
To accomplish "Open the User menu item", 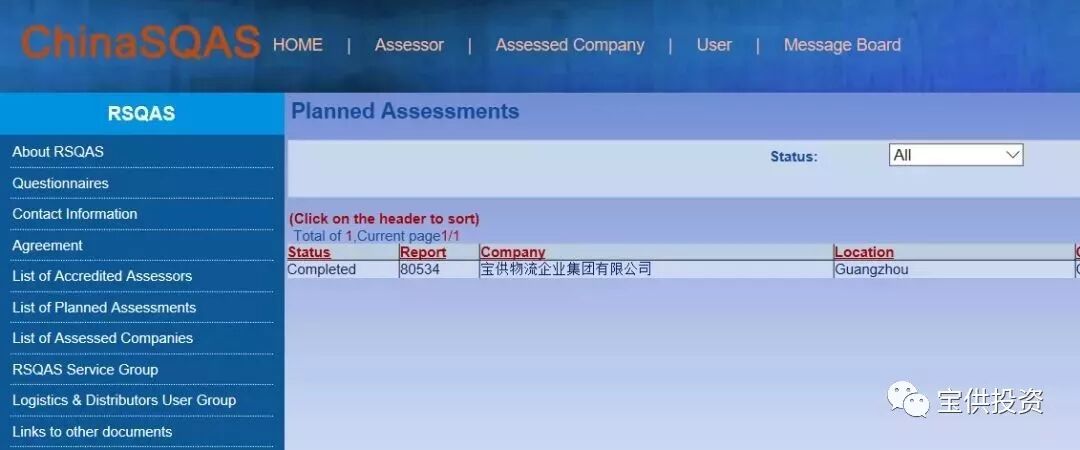I will coord(714,45).
